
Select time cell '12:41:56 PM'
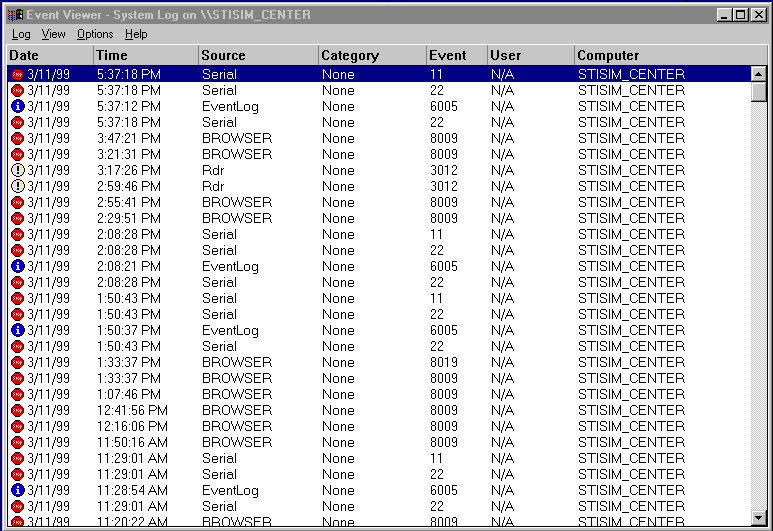pos(132,410)
